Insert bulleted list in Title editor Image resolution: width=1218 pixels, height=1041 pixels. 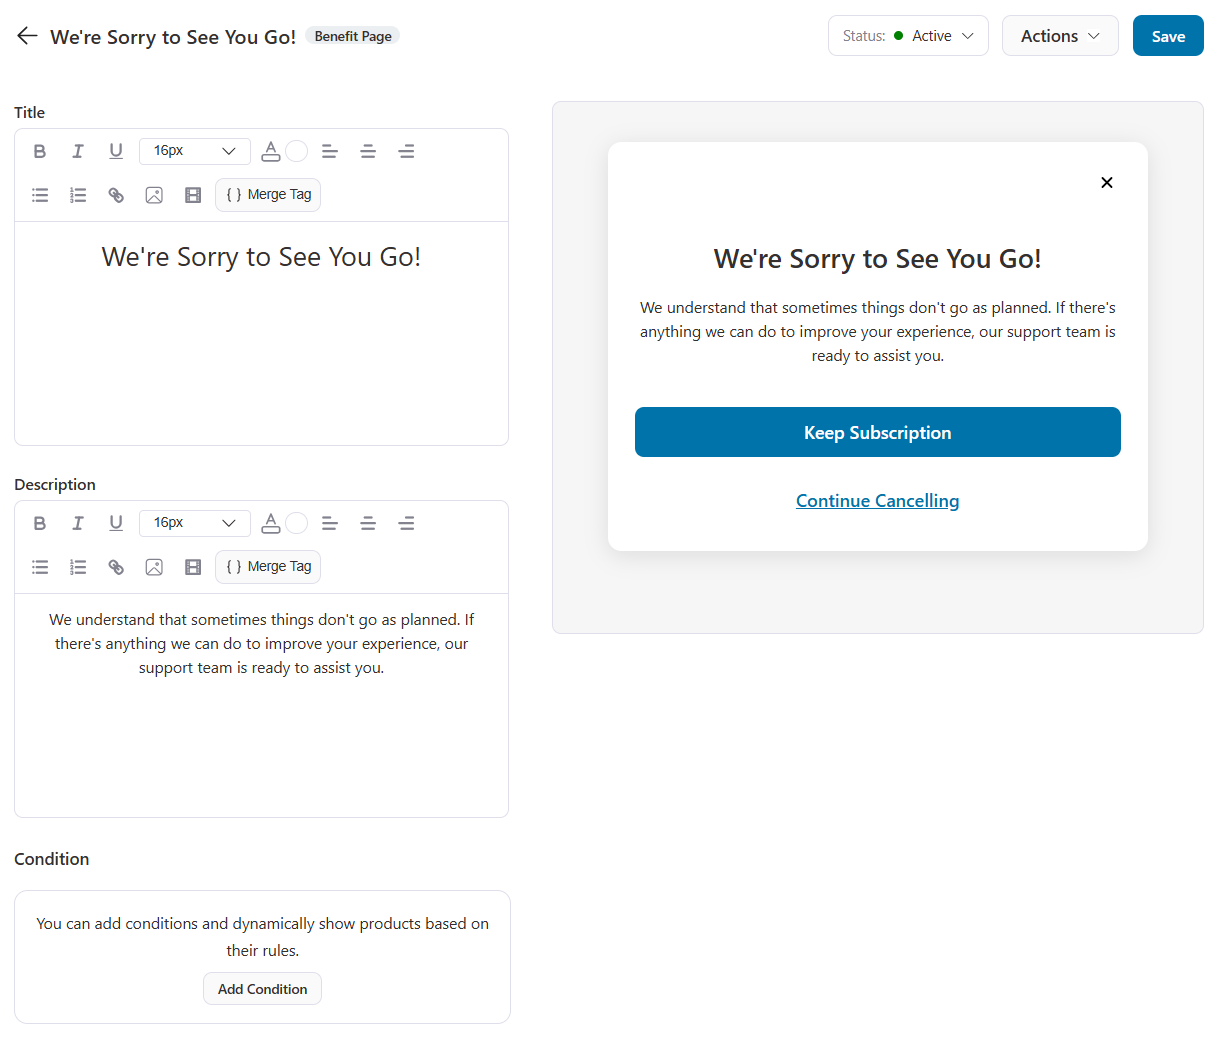[40, 195]
